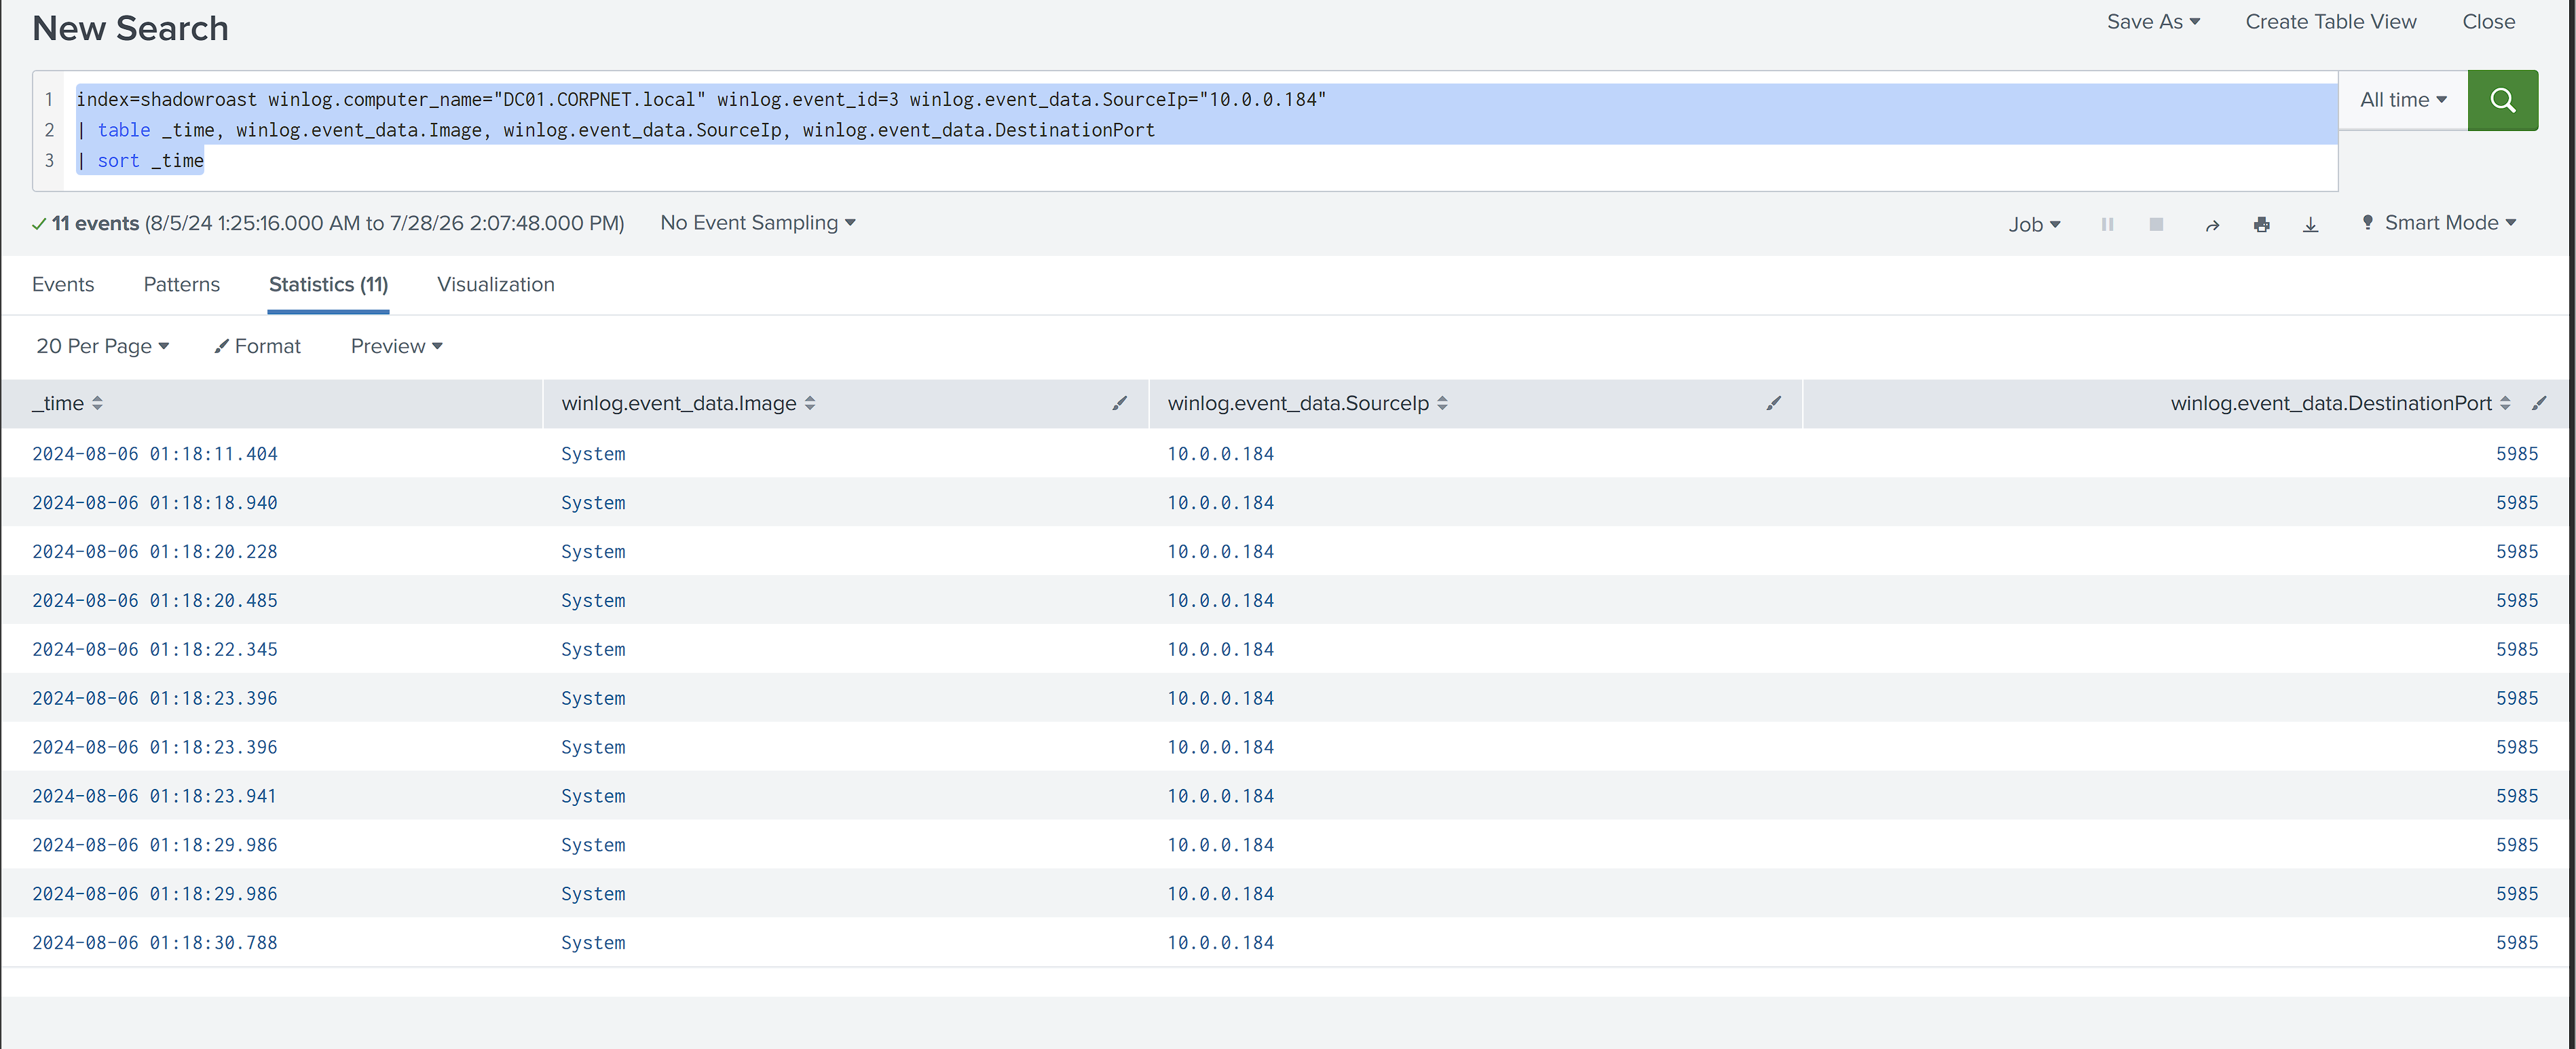Click 10.0.0.184 in the 01:18:18.940 row

(1221, 503)
